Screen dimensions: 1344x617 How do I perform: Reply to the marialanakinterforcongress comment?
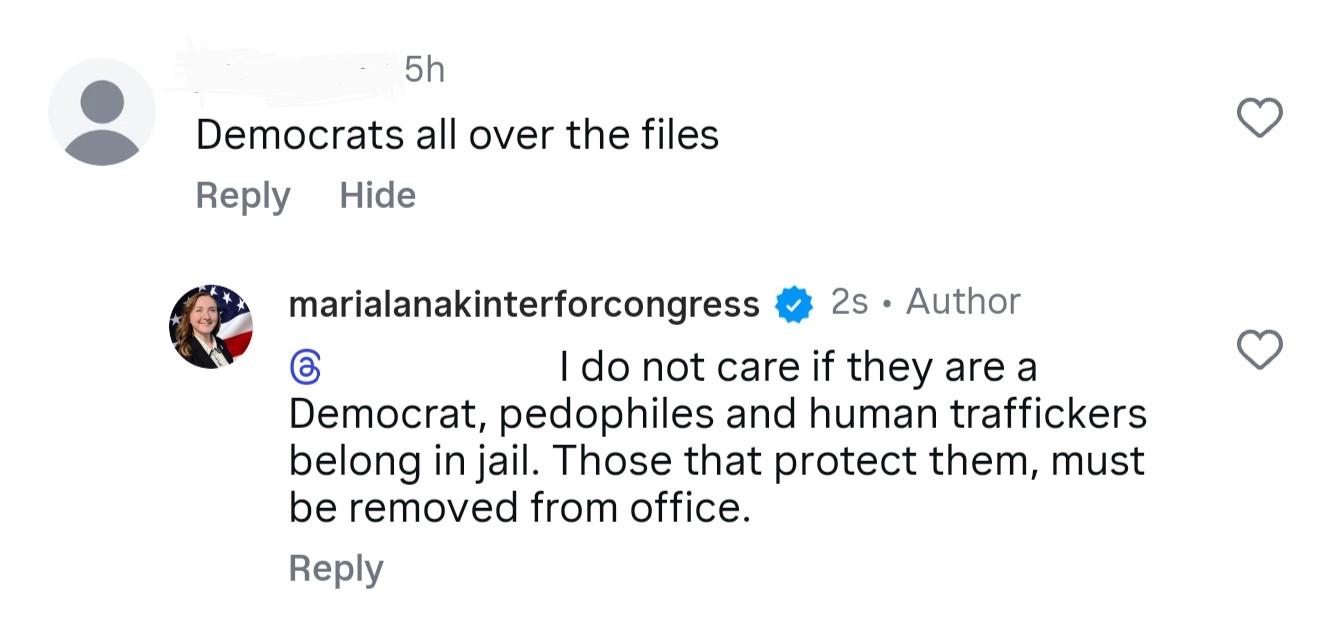(x=335, y=569)
